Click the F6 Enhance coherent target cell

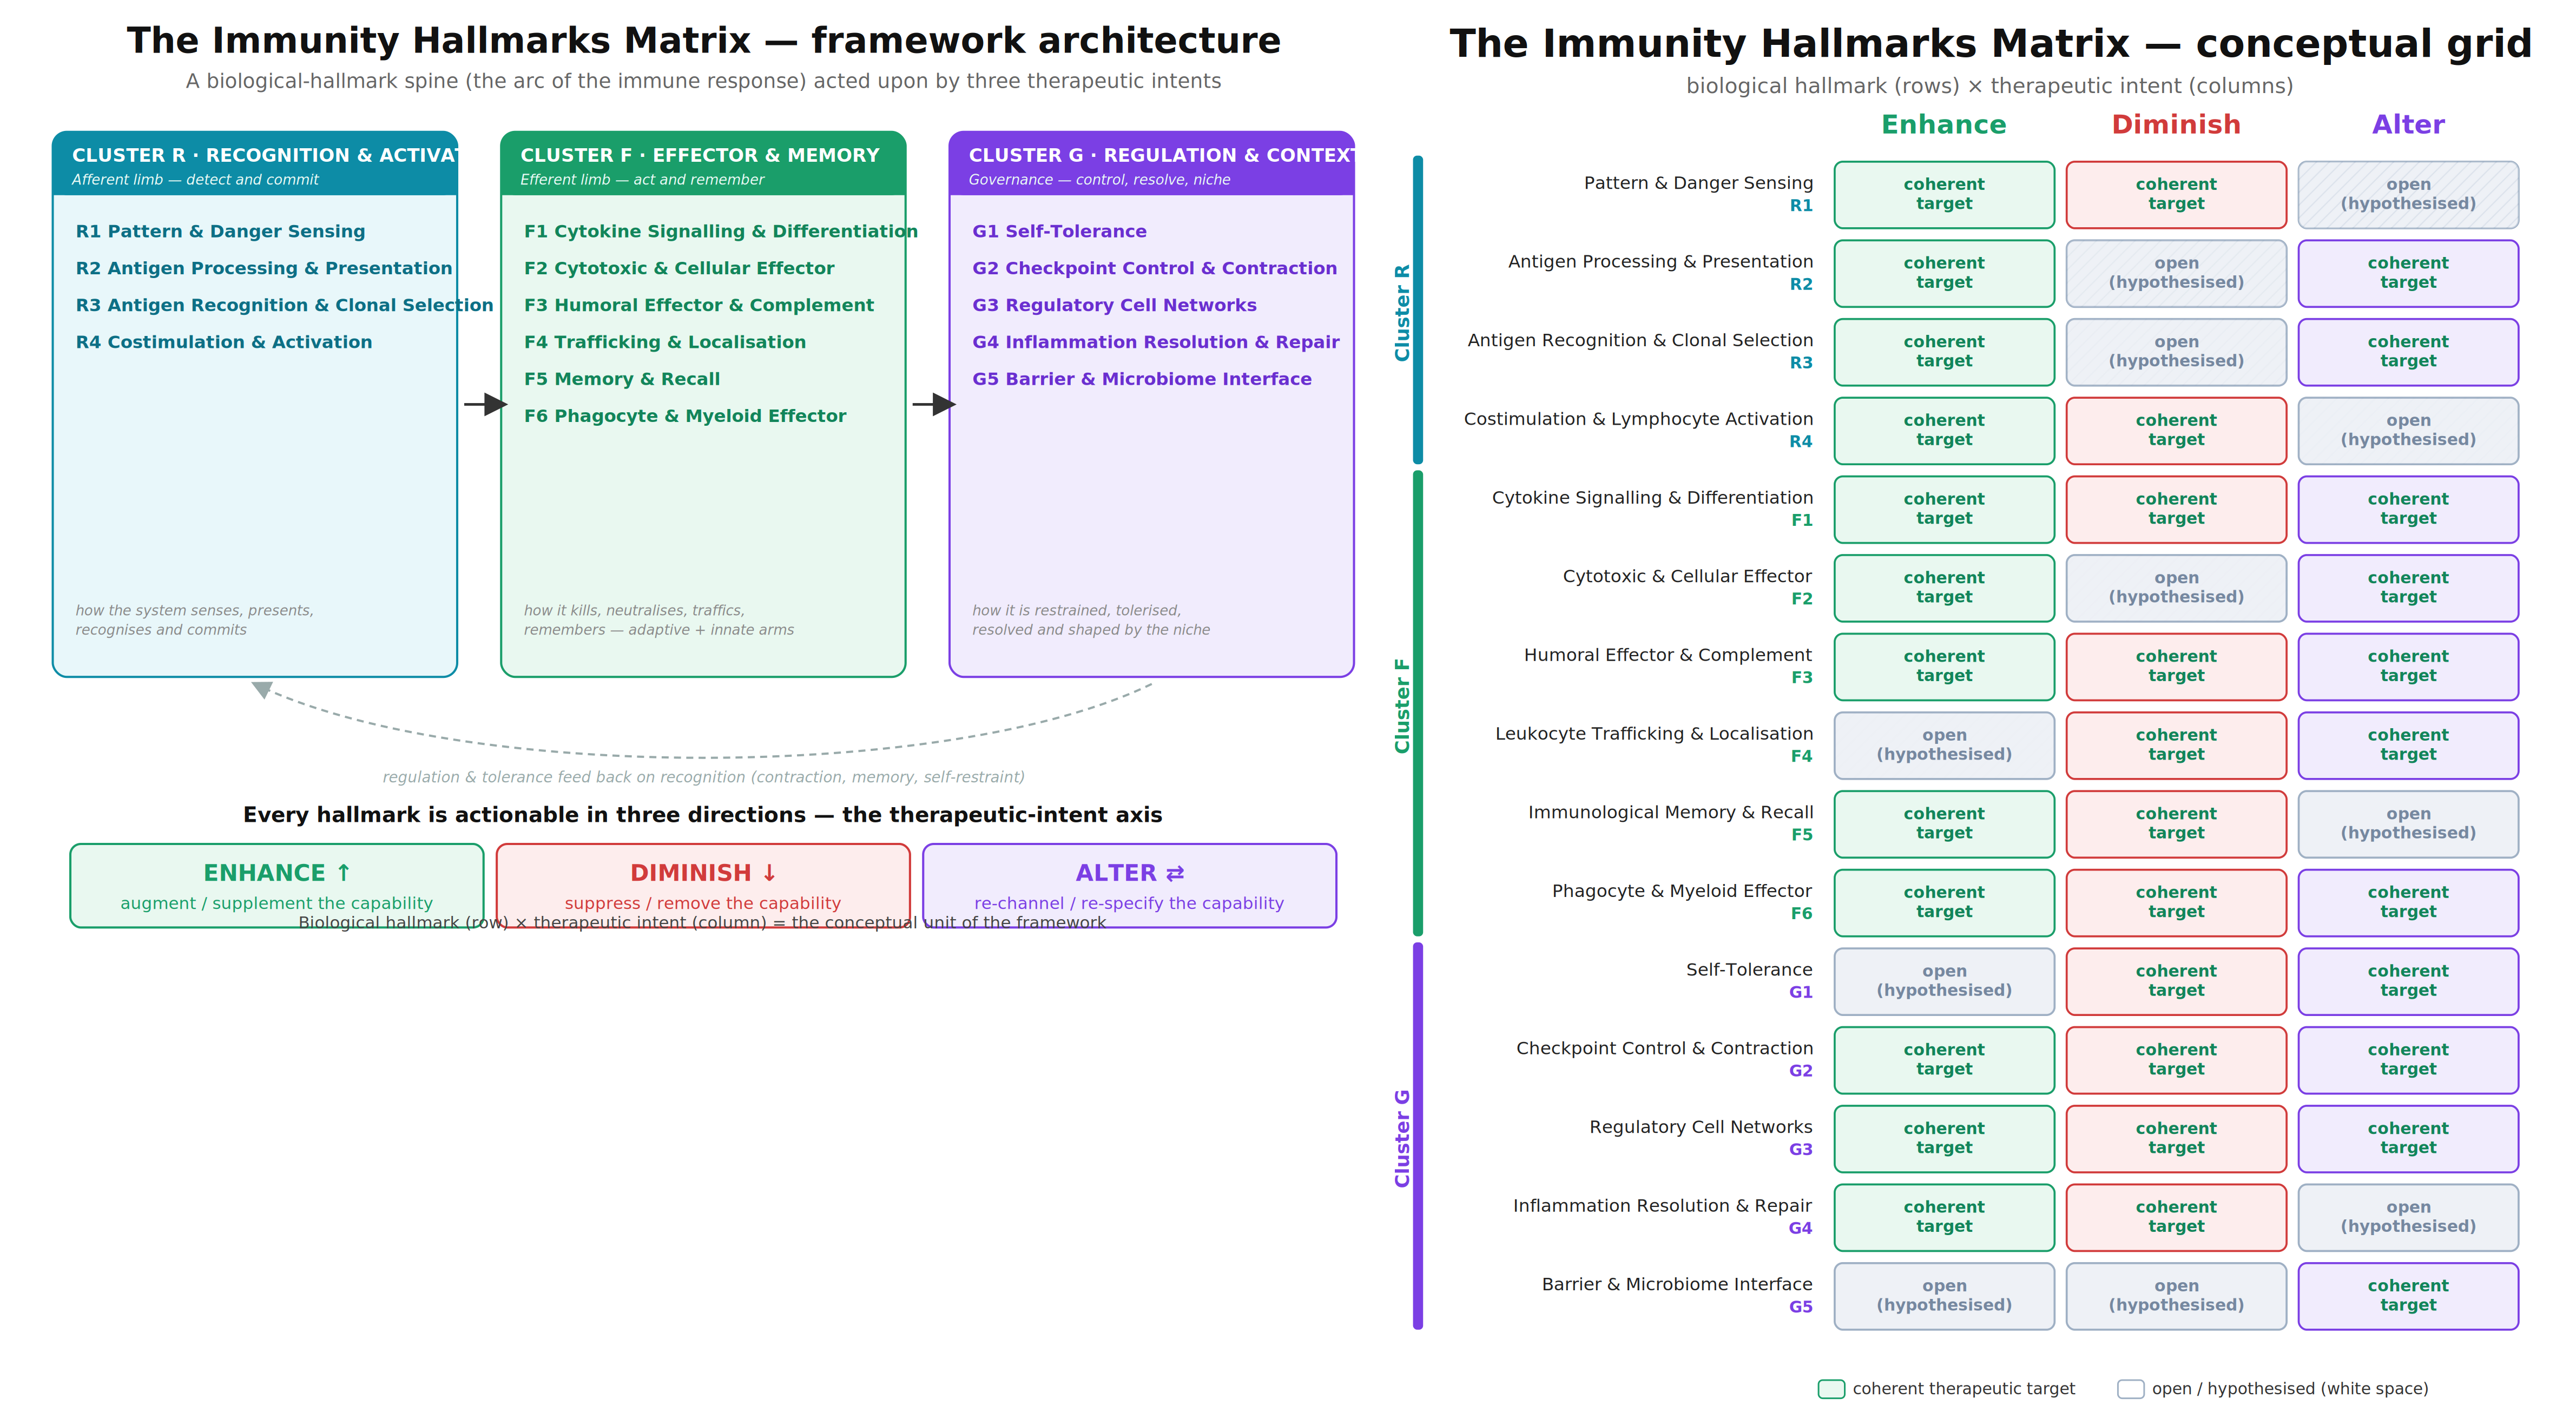pos(1944,903)
